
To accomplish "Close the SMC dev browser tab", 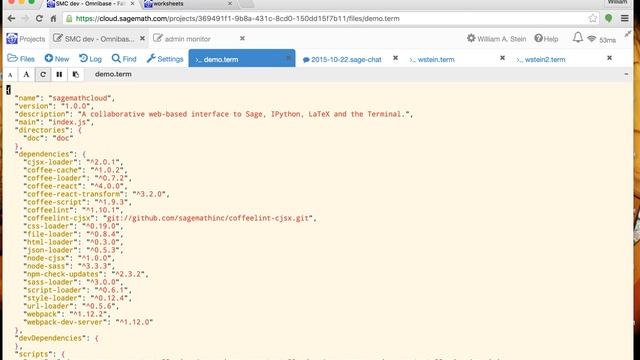I will click(132, 3).
